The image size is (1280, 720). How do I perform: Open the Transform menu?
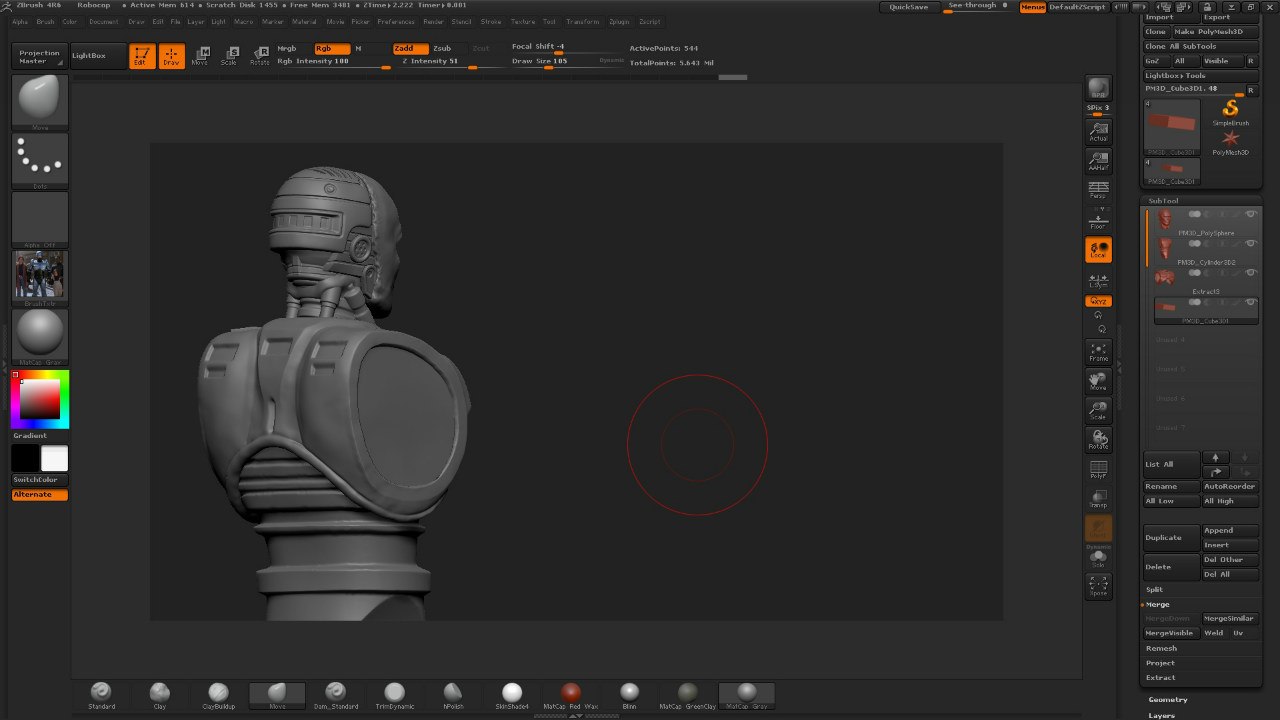[x=583, y=21]
